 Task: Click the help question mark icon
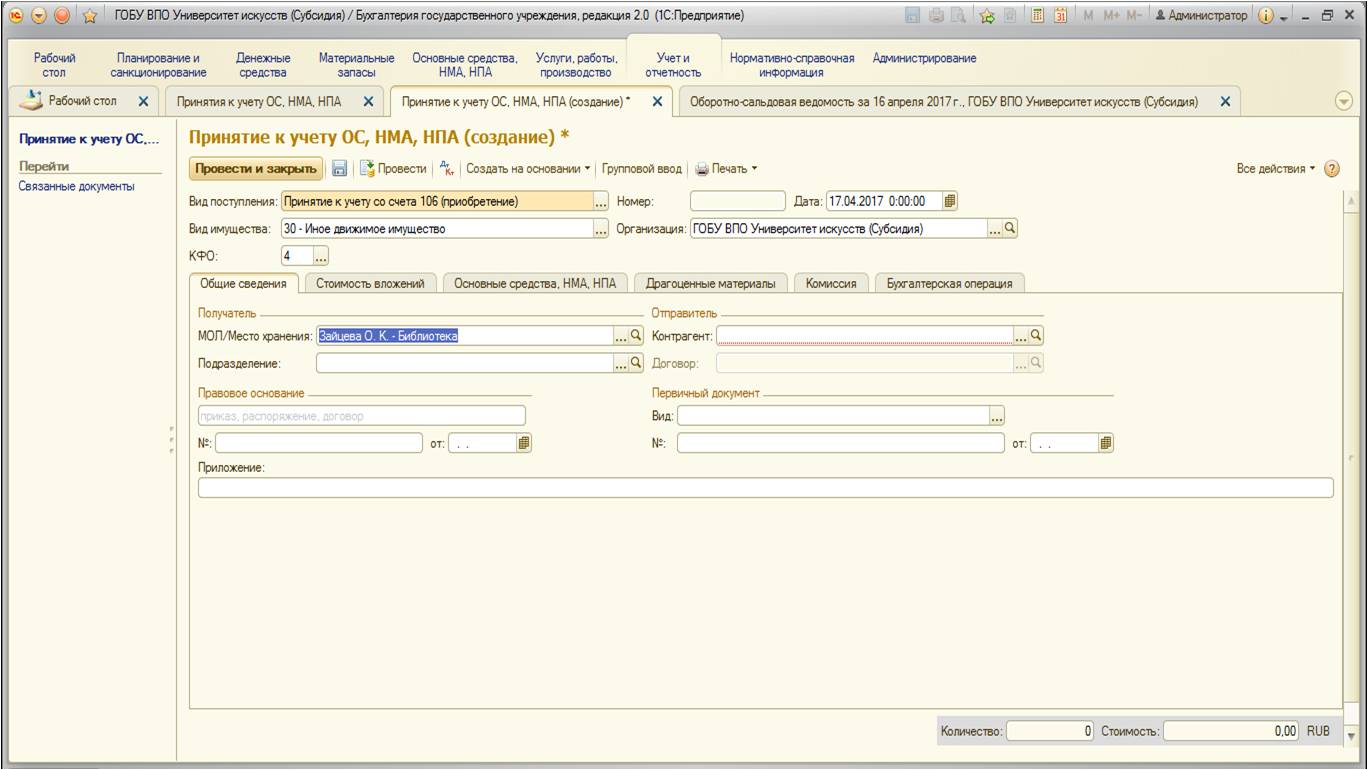point(1331,169)
